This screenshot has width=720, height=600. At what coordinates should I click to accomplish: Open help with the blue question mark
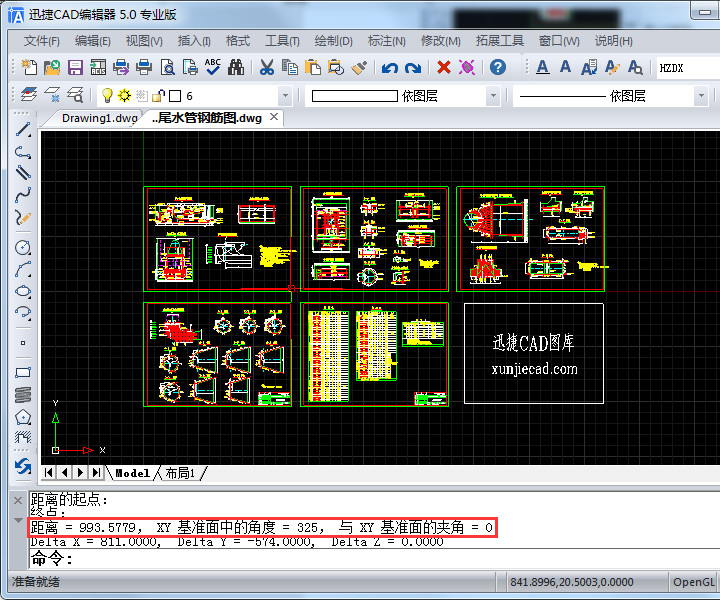point(498,67)
